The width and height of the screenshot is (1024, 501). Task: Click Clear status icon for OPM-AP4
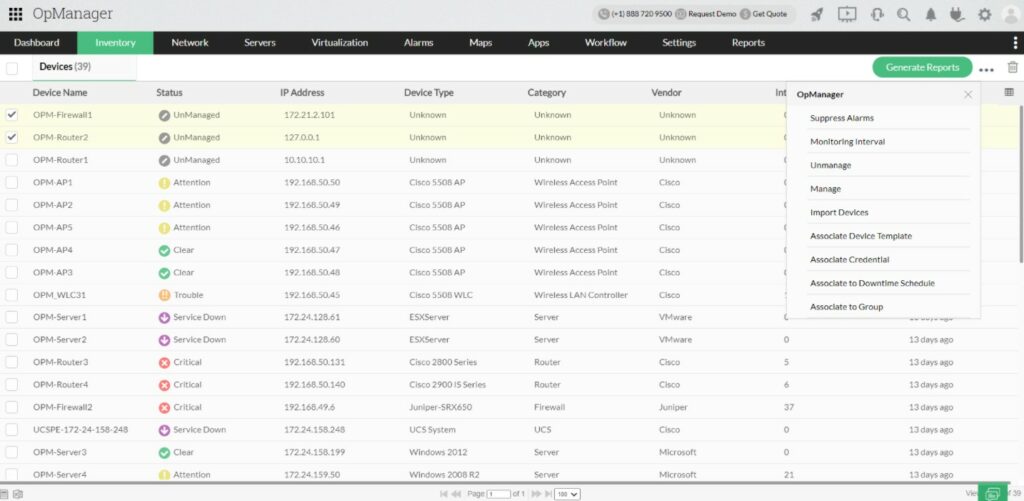[x=165, y=250]
